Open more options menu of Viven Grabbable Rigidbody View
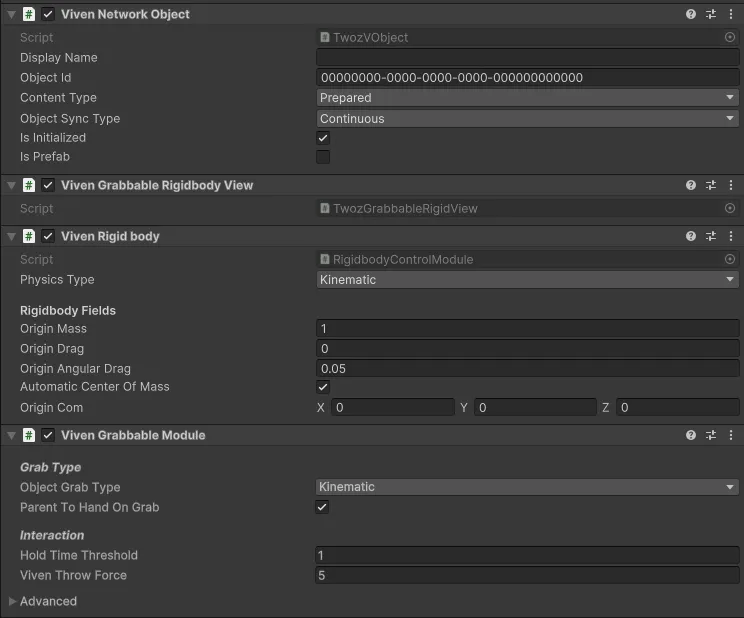This screenshot has height=618, width=744. pyautogui.click(x=731, y=185)
